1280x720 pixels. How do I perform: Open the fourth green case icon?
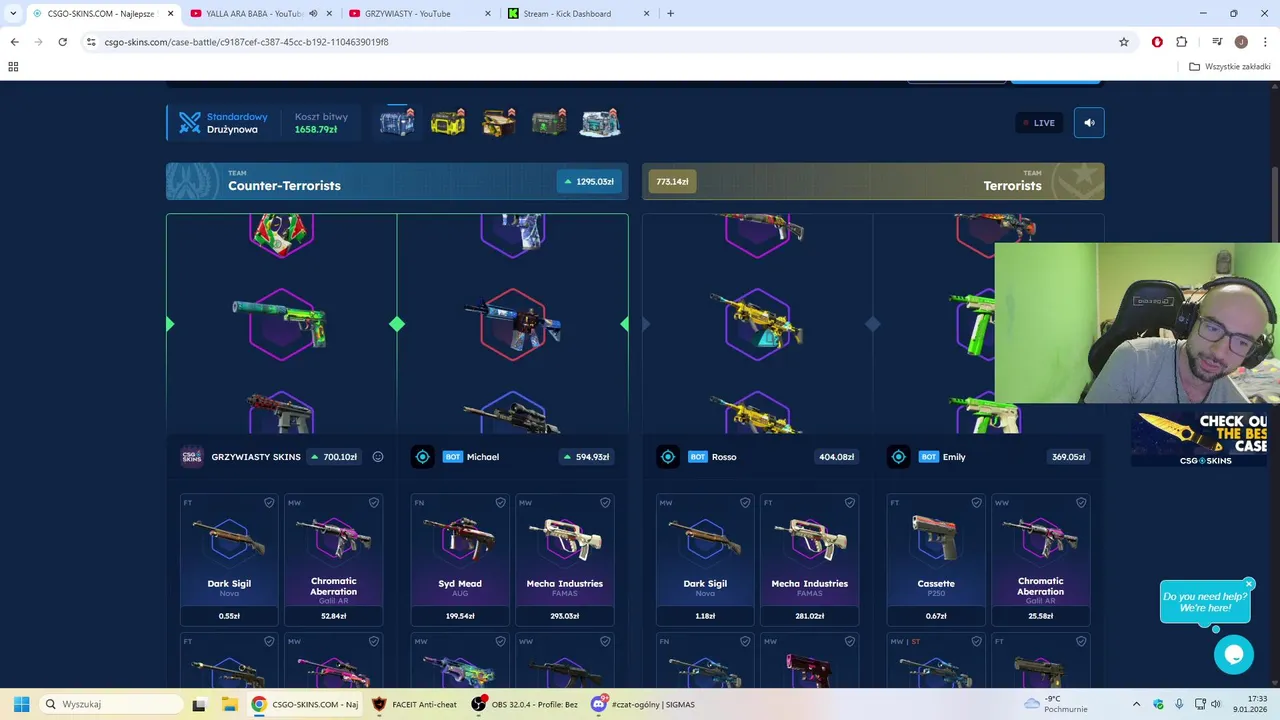click(549, 123)
